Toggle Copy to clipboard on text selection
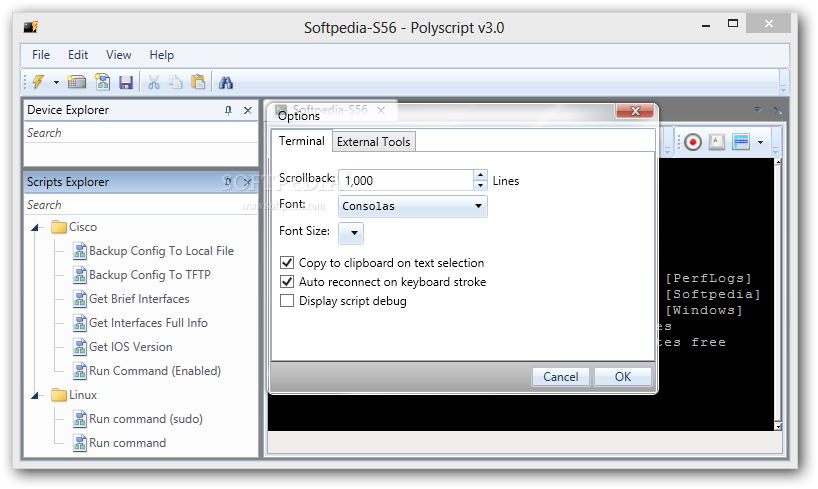Image resolution: width=818 pixels, height=489 pixels. 287,263
